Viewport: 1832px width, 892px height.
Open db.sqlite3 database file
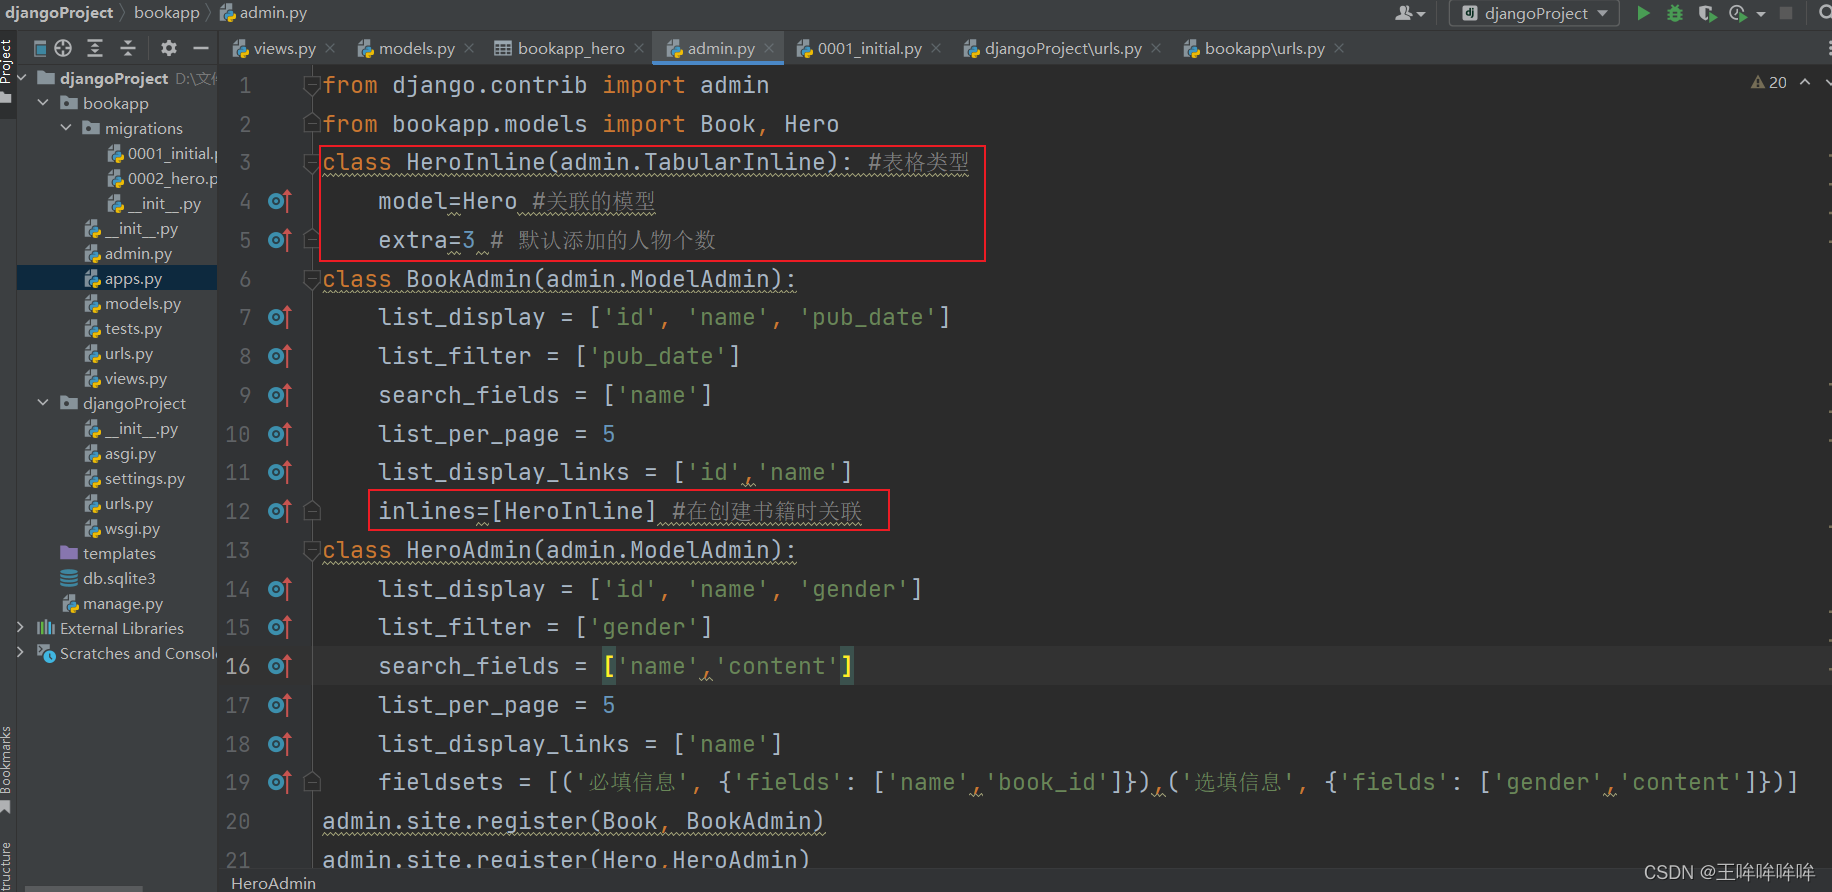click(108, 579)
